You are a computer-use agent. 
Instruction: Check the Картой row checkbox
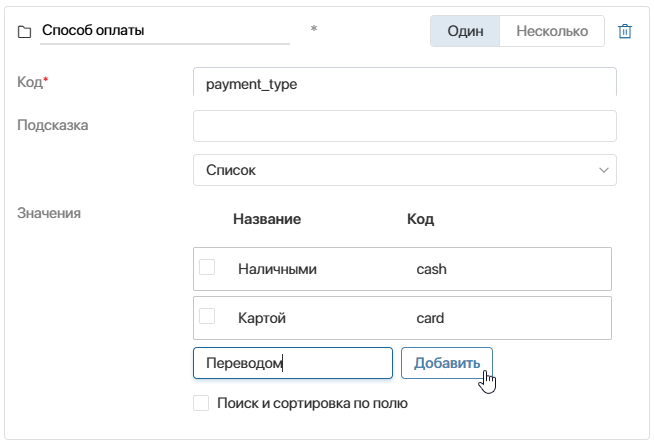[x=207, y=316]
